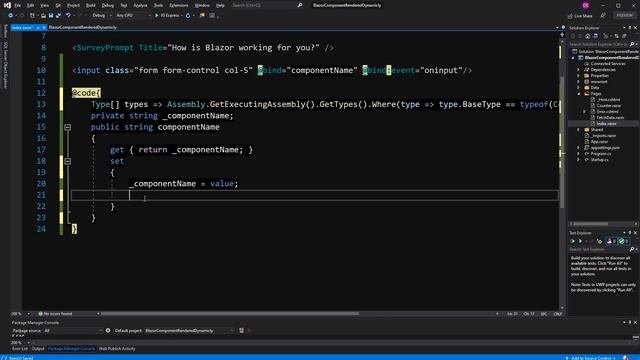This screenshot has height=360, width=640.
Task: Select FetchData.razor in Solution Explorer
Action: pyautogui.click(x=610, y=118)
